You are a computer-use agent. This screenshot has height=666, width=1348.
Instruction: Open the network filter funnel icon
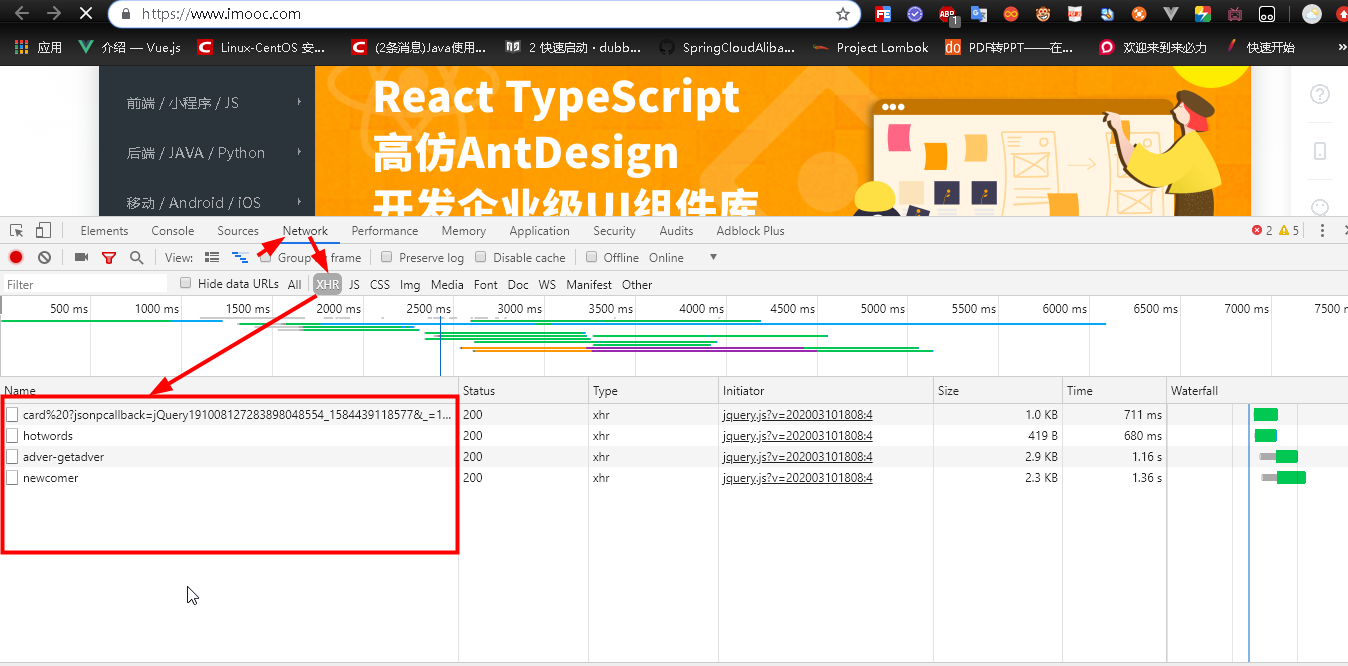[109, 257]
